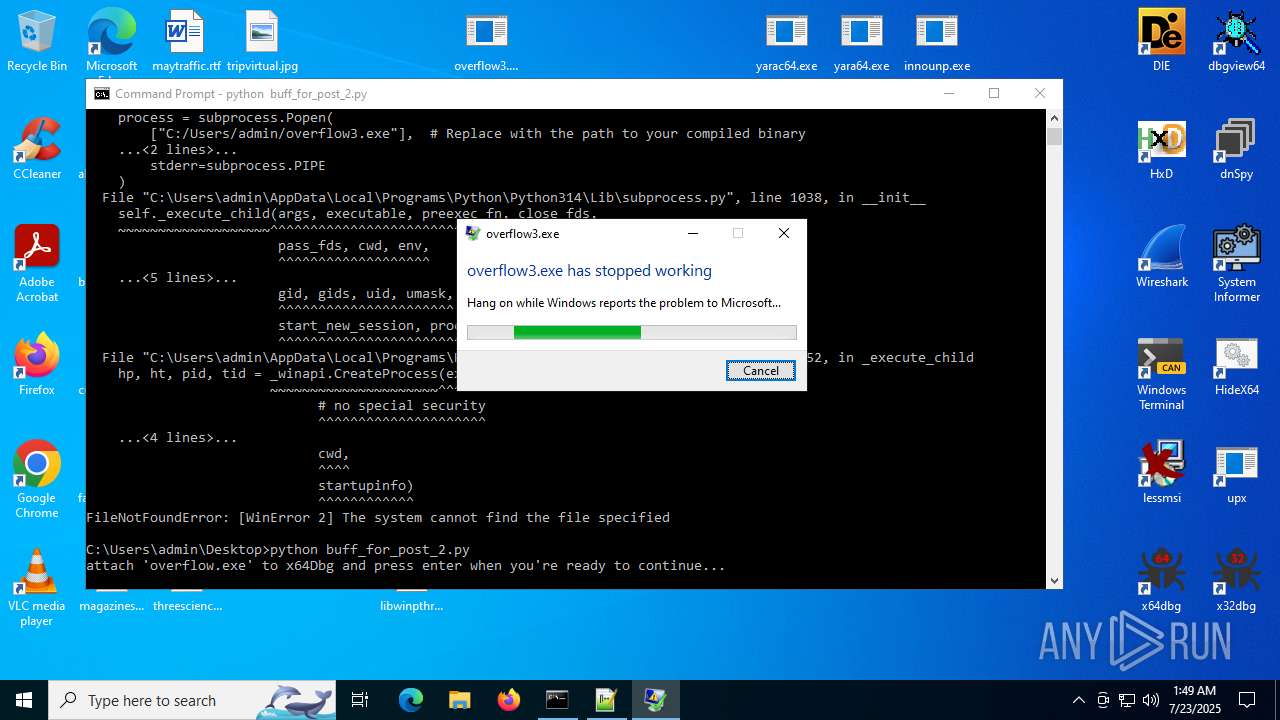The image size is (1280, 720).
Task: Launch HideX64 desktop shortcut
Action: pos(1236,365)
